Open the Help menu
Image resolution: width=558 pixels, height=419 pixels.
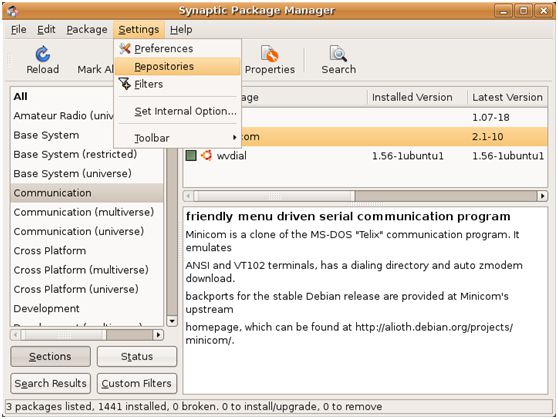click(x=181, y=30)
